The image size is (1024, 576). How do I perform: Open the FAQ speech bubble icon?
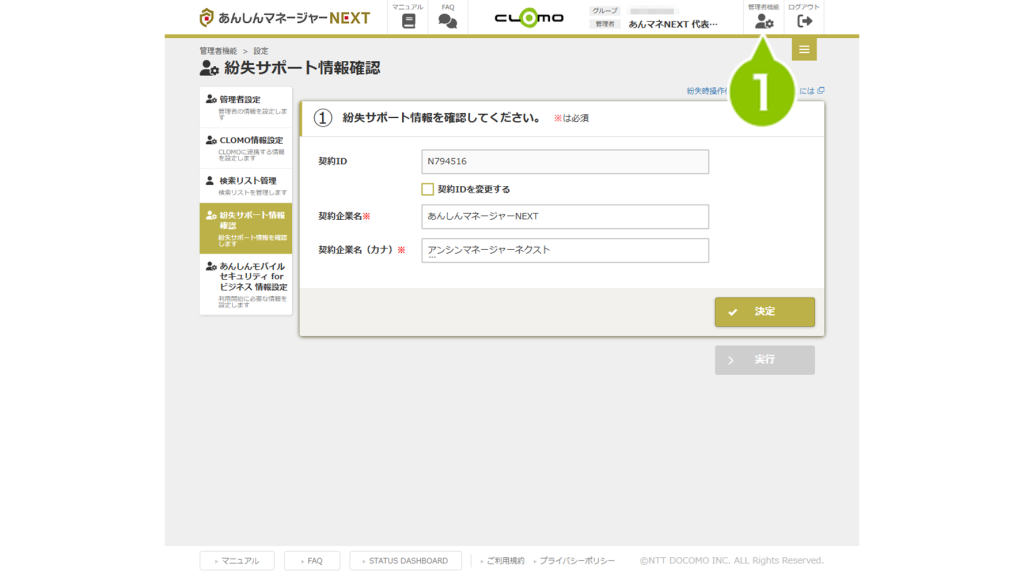pyautogui.click(x=448, y=20)
